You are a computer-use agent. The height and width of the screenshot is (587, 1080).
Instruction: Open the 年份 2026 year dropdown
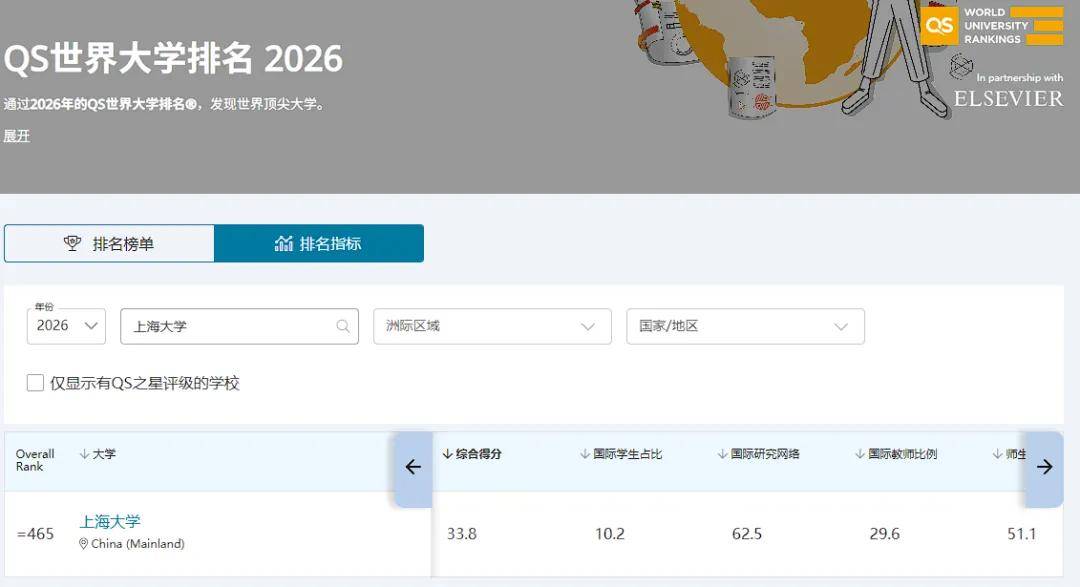[66, 326]
